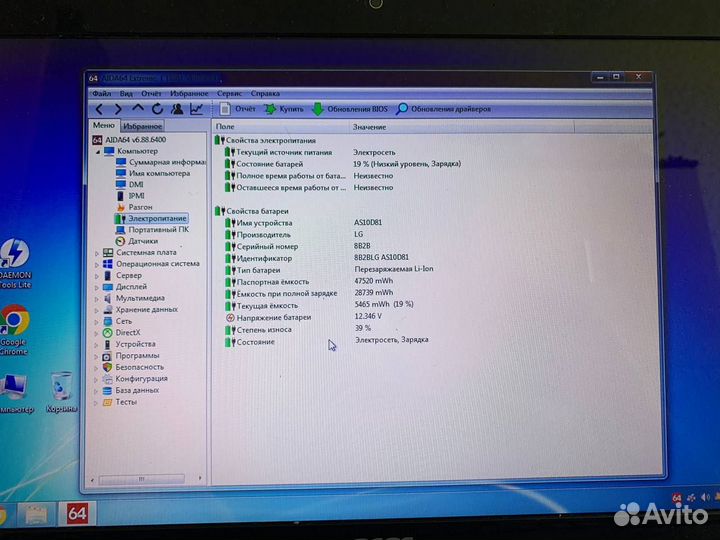The height and width of the screenshot is (540, 720).
Task: Select the Тесты tree icon
Action: click(107, 402)
